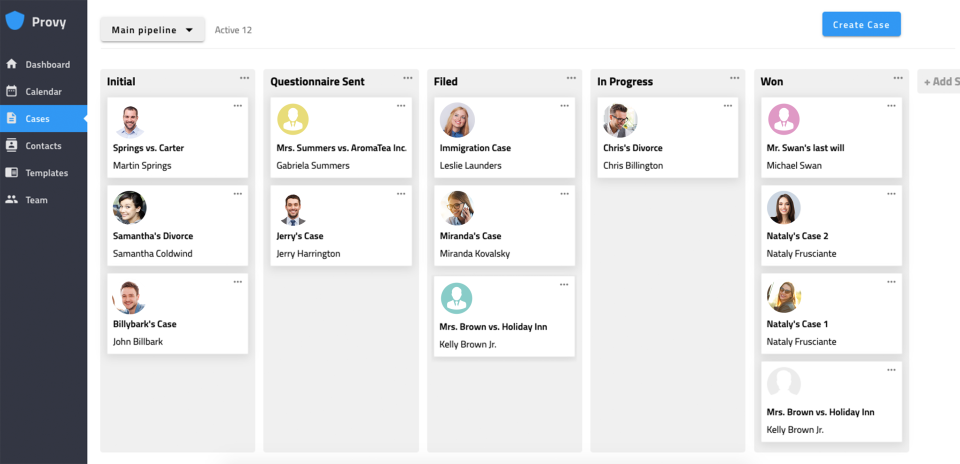Open the Dashboard home icon
Screen dimensions: 960x464
pos(12,64)
